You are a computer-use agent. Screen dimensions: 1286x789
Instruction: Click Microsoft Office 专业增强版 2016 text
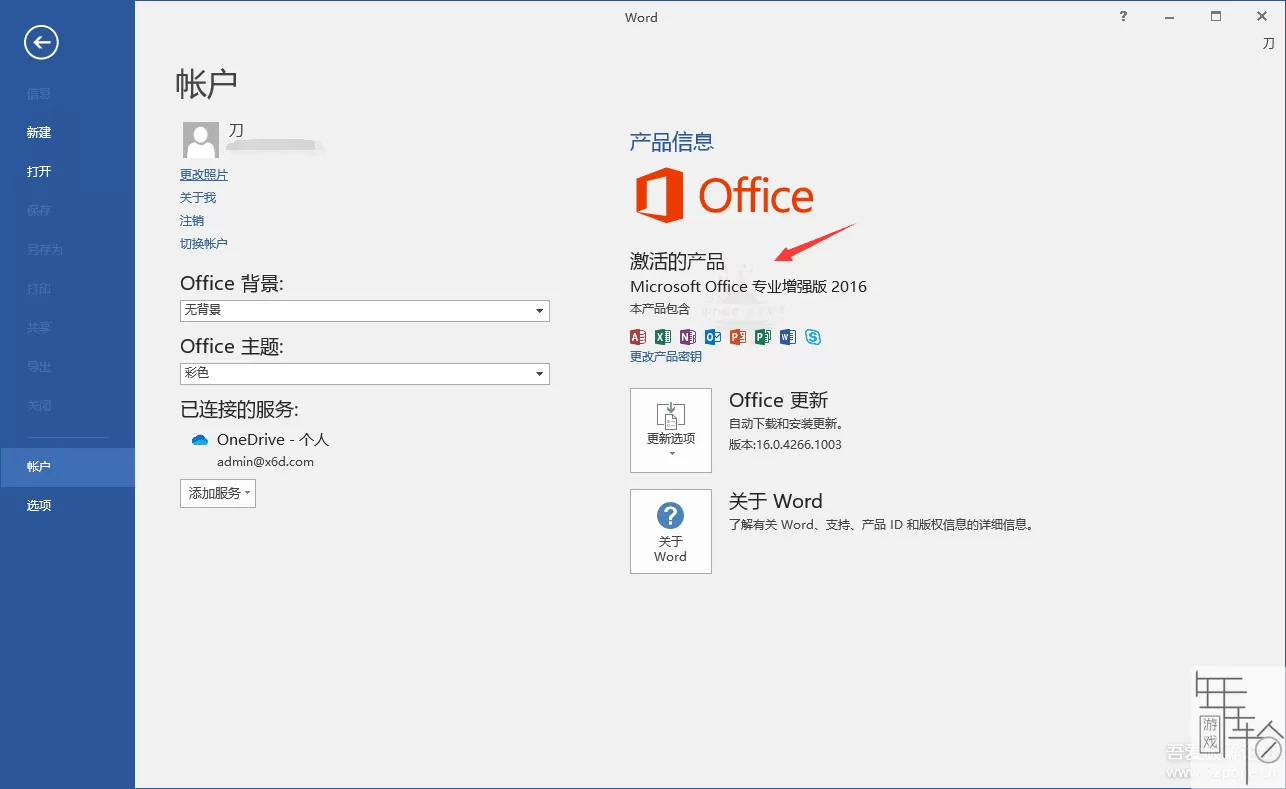tap(748, 287)
